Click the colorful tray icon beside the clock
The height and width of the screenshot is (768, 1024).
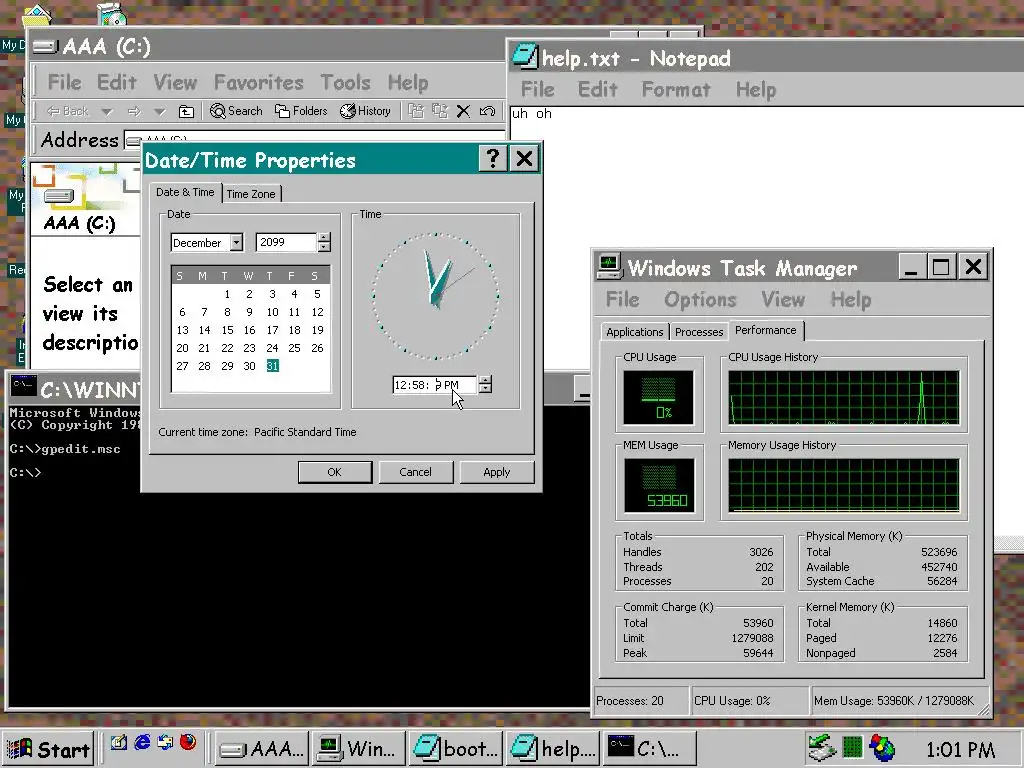pyautogui.click(x=882, y=748)
